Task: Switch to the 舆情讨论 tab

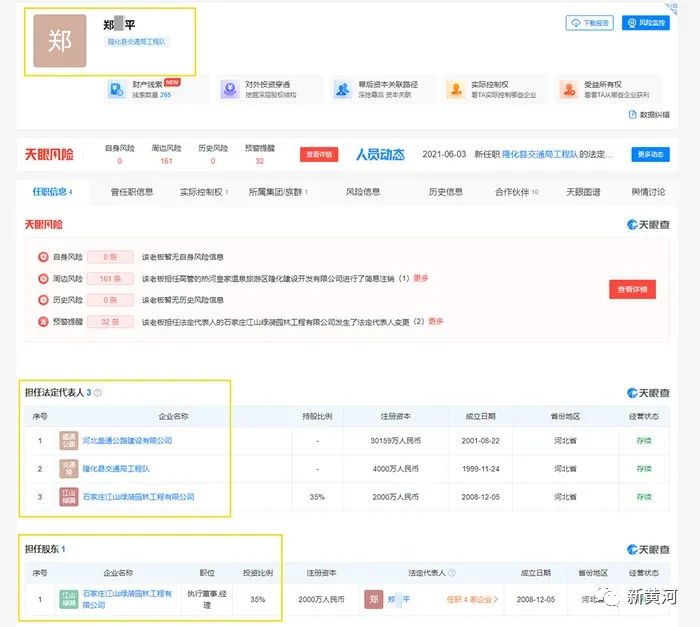Action: point(648,192)
